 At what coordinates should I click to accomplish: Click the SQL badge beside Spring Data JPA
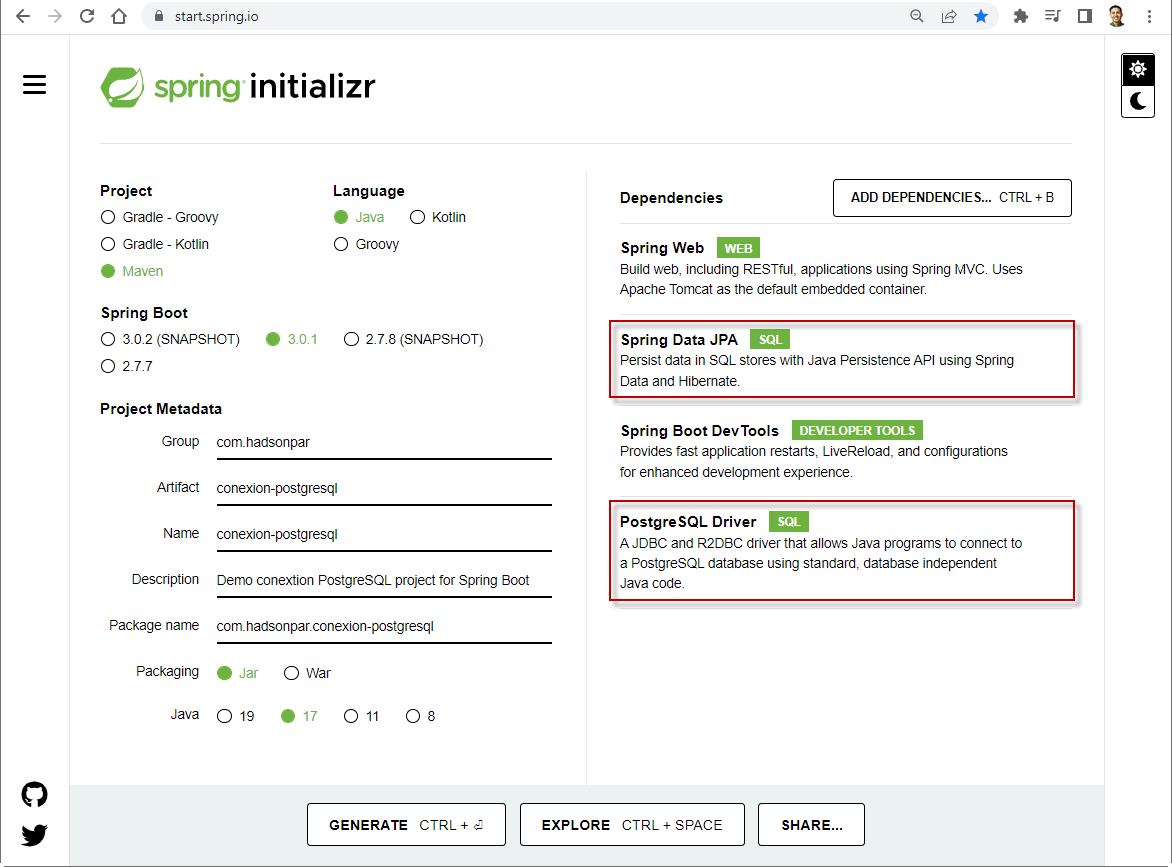[770, 339]
